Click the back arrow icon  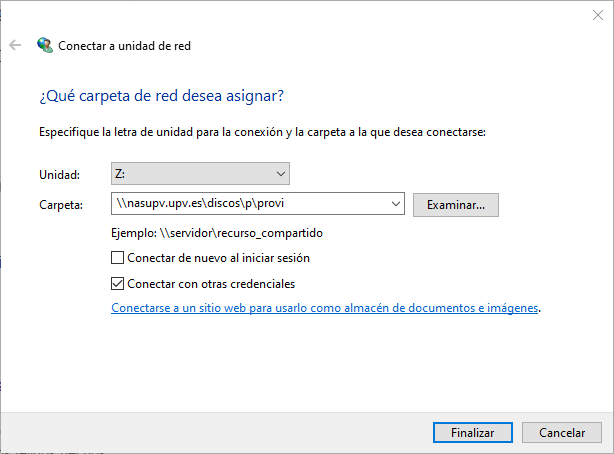pos(15,45)
